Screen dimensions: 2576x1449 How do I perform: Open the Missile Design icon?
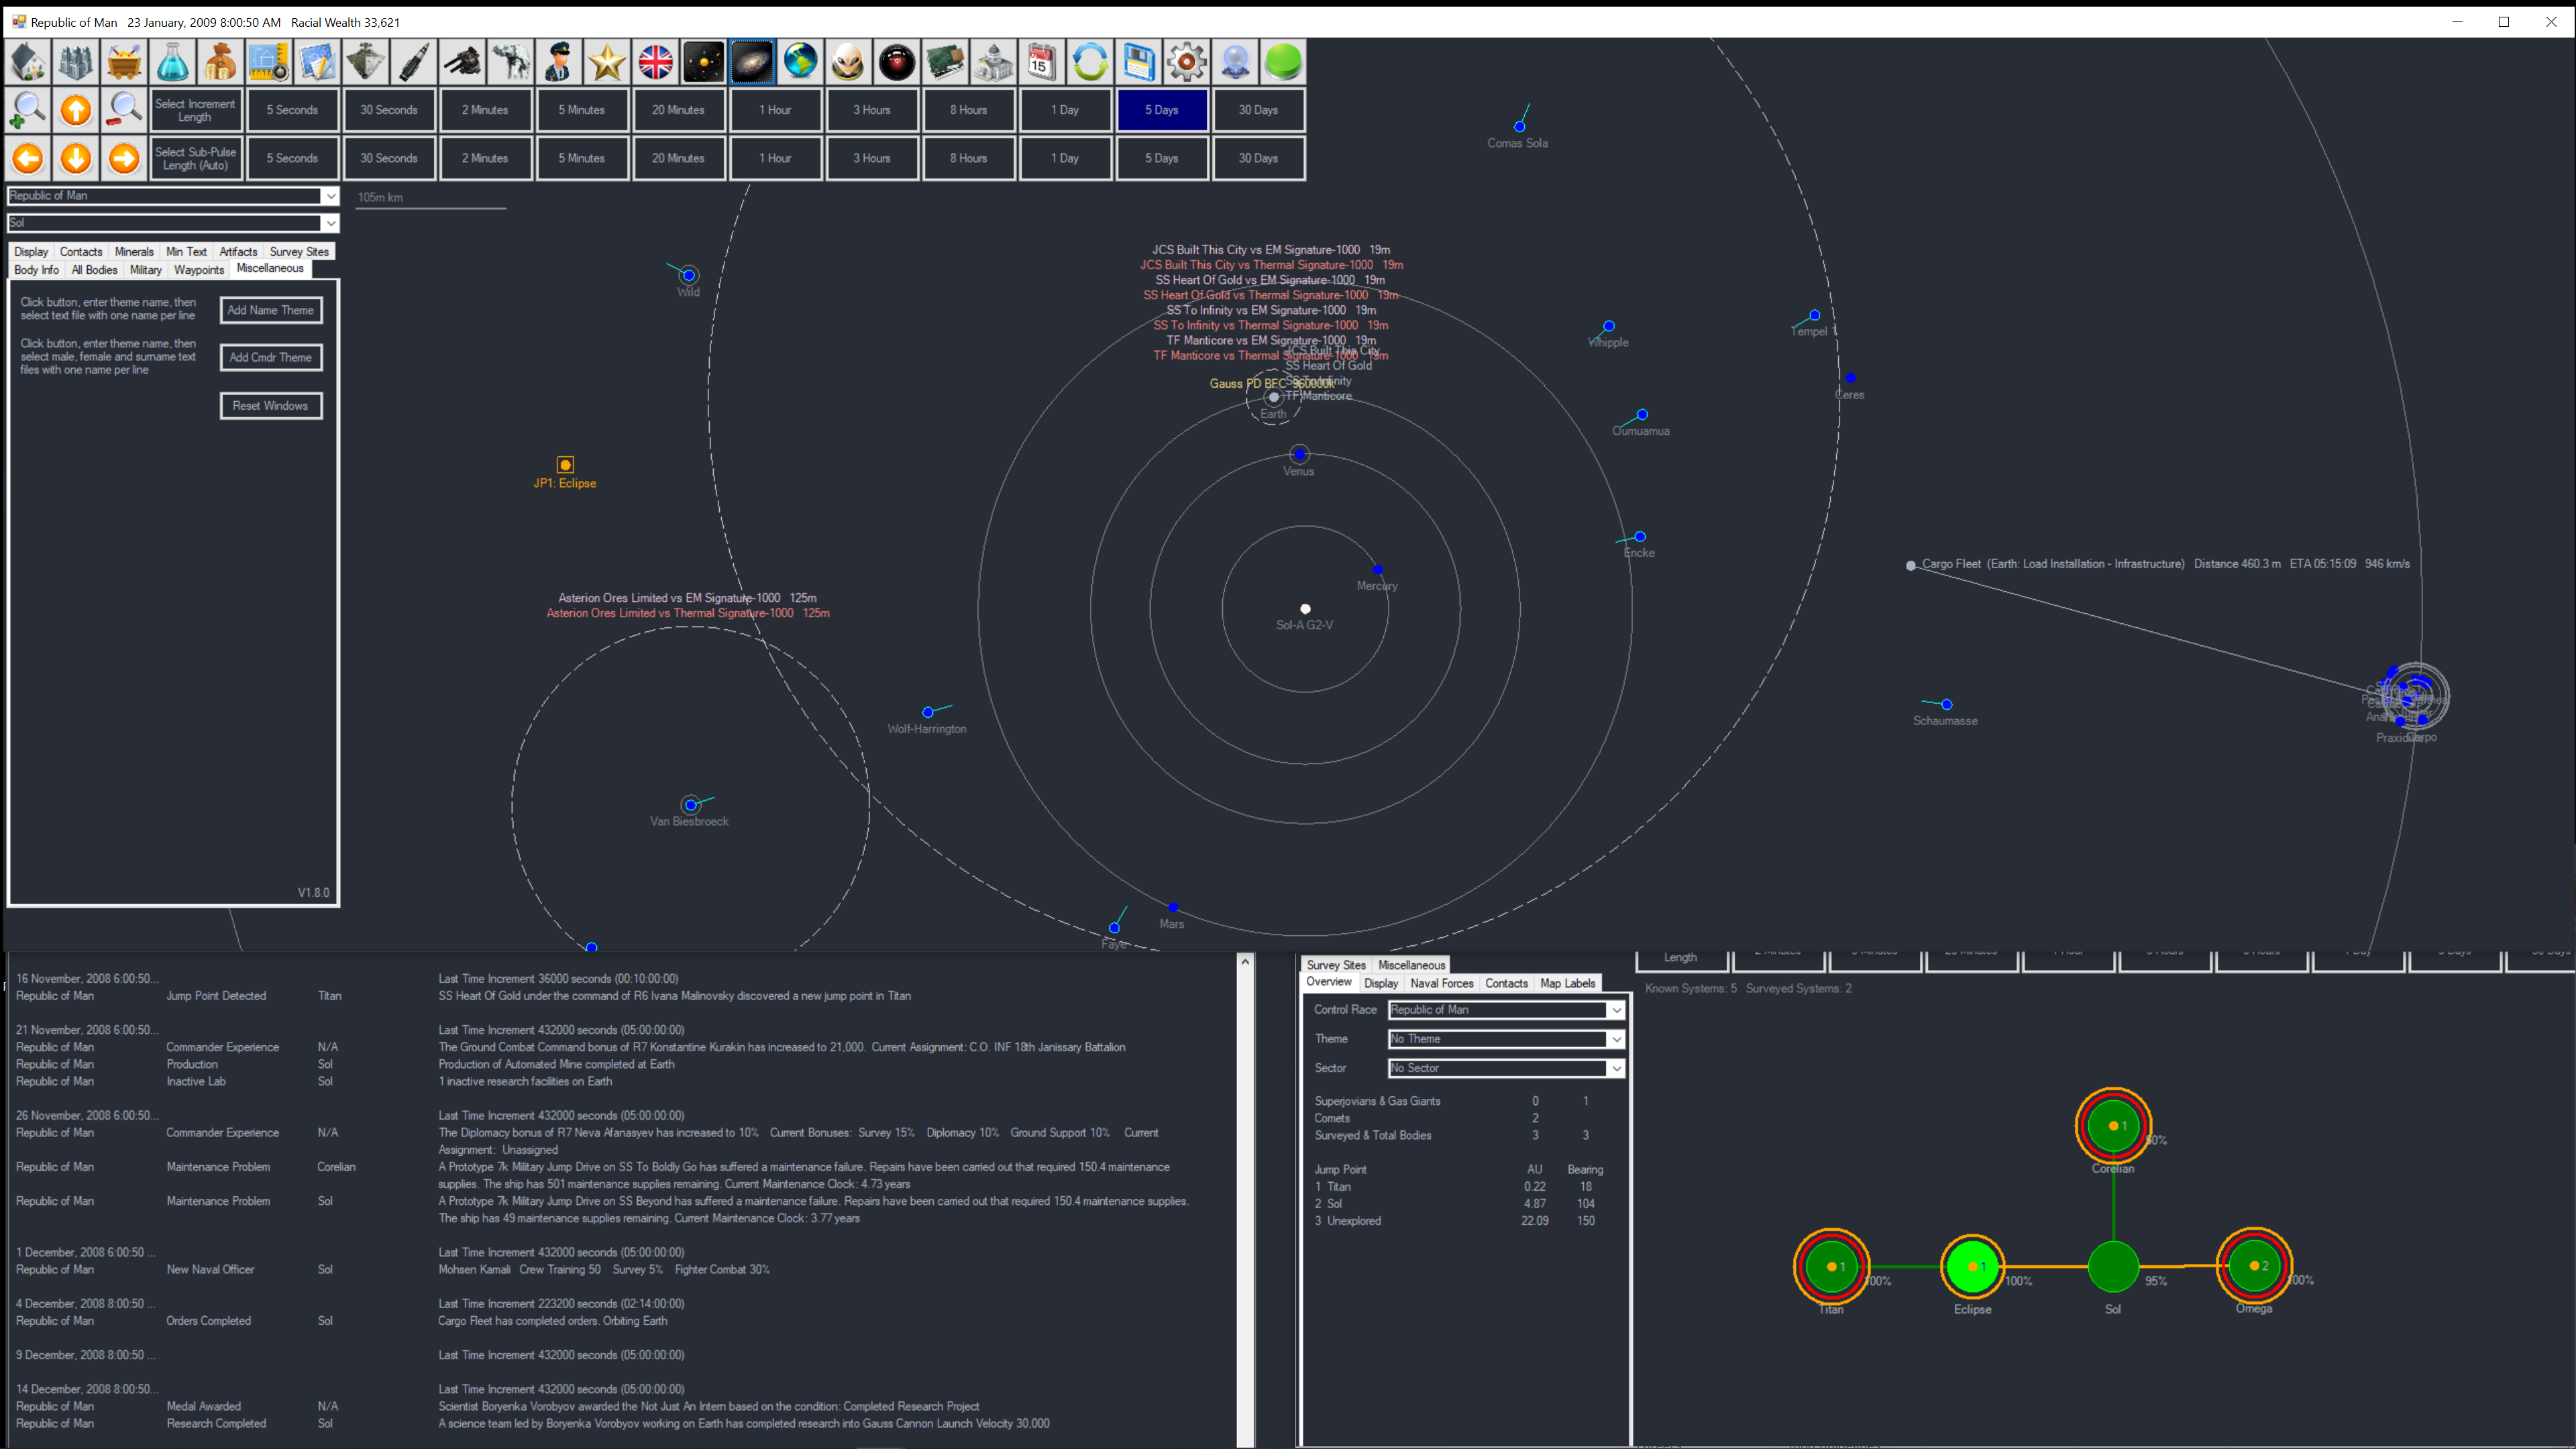[414, 62]
